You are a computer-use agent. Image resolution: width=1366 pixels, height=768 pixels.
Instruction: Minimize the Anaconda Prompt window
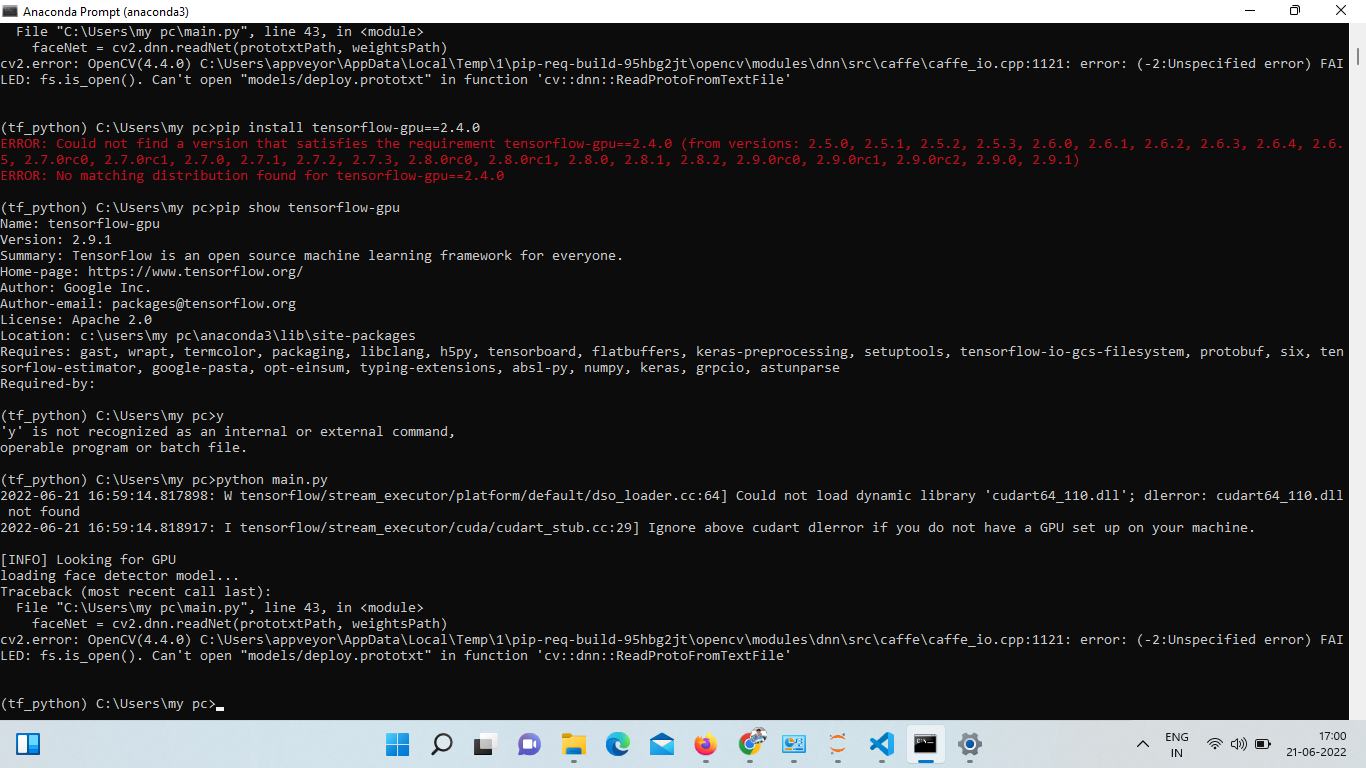1248,11
